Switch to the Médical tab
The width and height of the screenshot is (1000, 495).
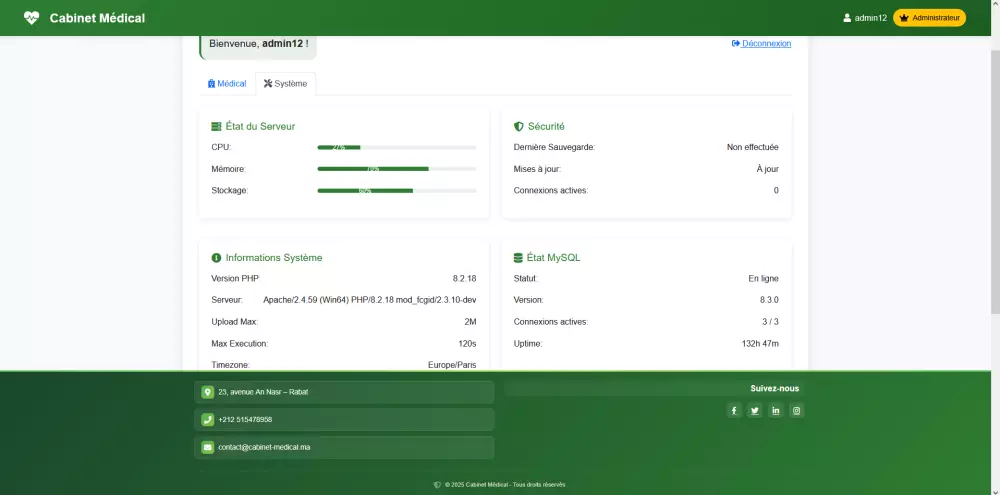coord(227,84)
